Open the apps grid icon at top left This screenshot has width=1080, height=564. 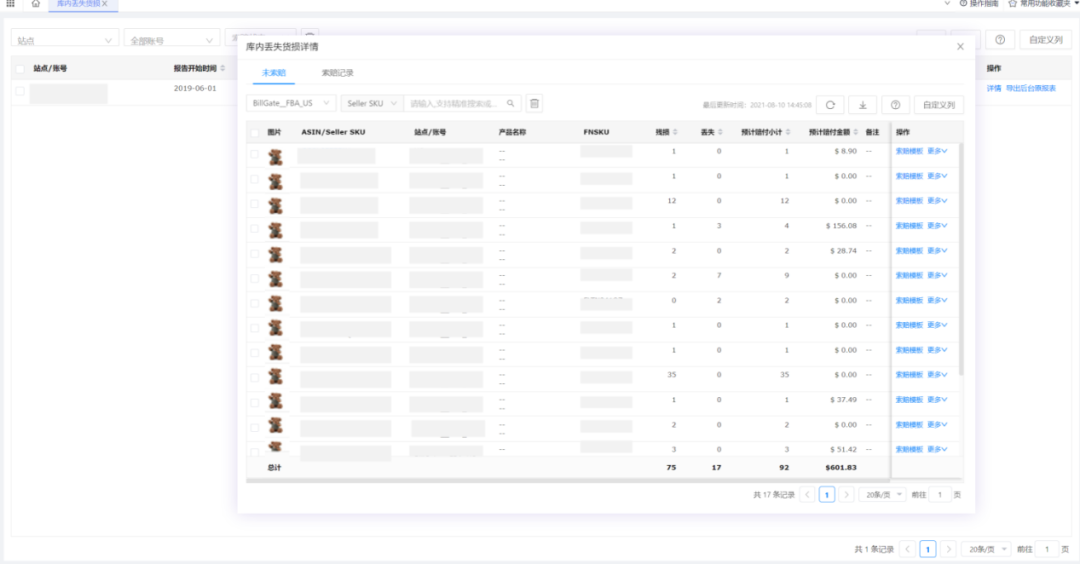(10, 5)
